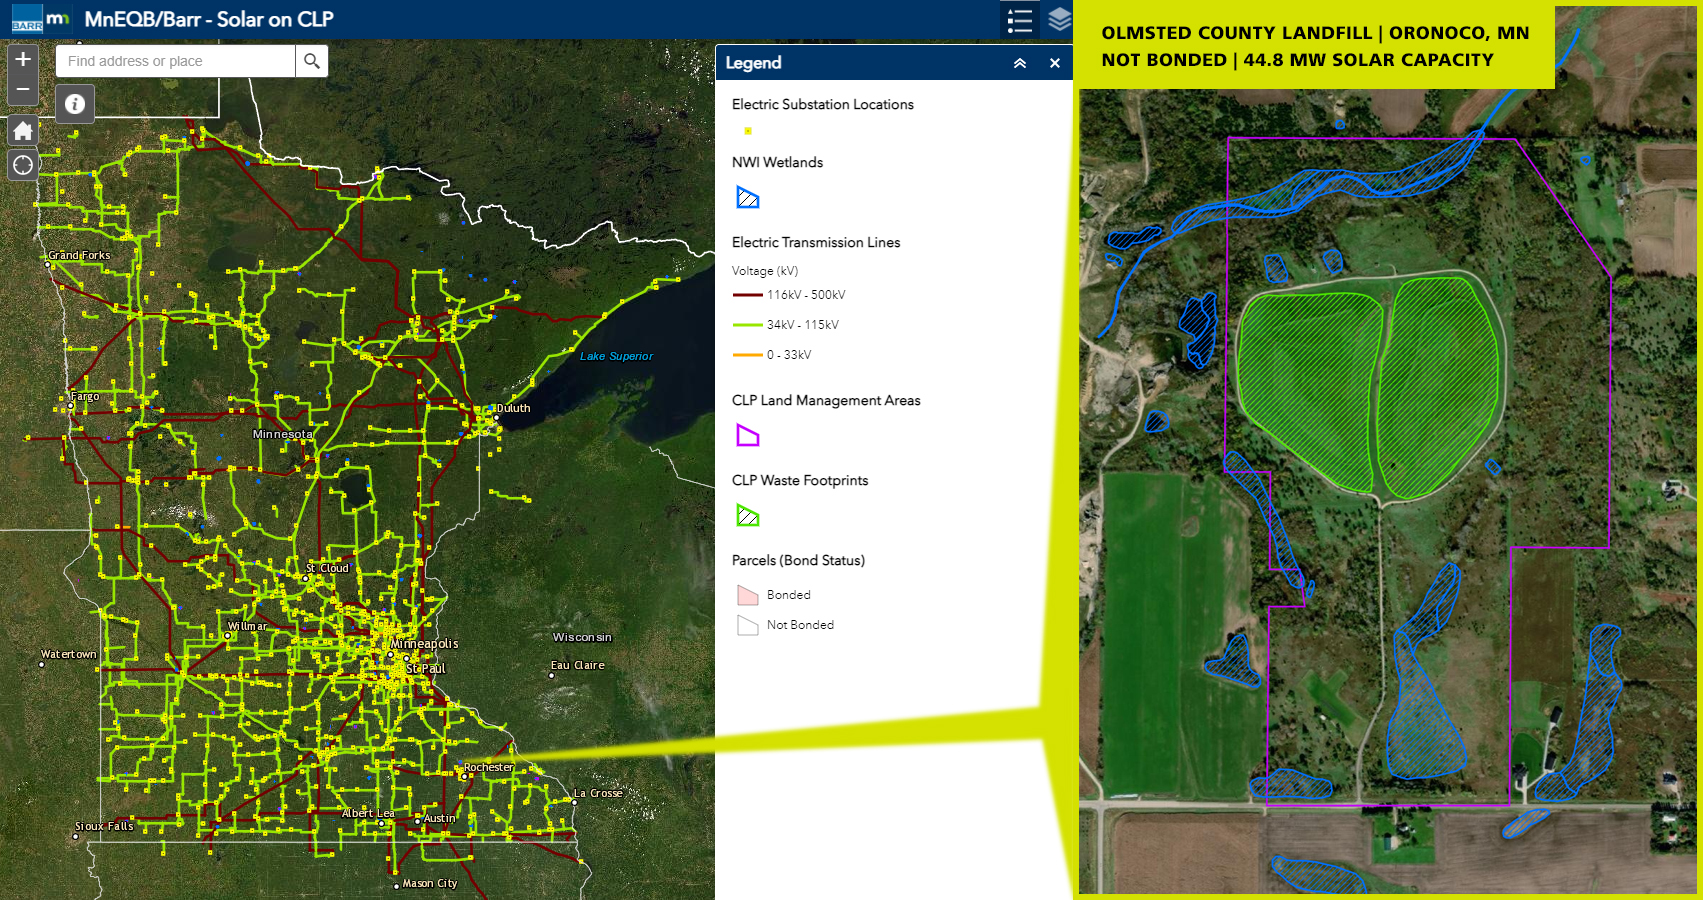Viewport: 1703px width, 900px height.
Task: Click the my location button
Action: (x=23, y=165)
